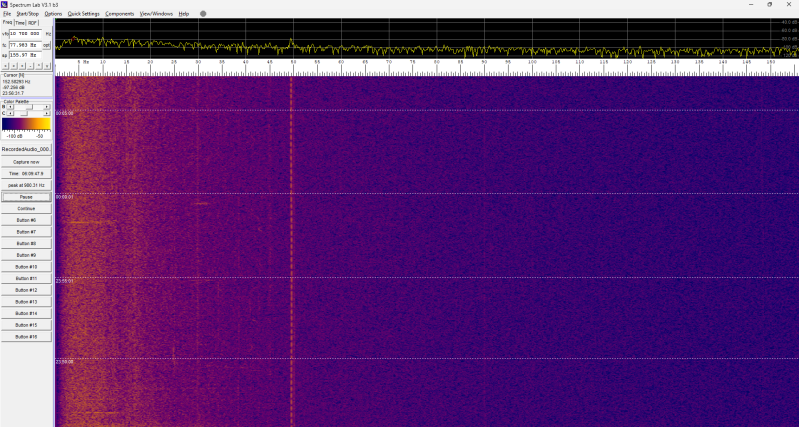Click Button #12
This screenshot has height=427, width=799.
26,290
